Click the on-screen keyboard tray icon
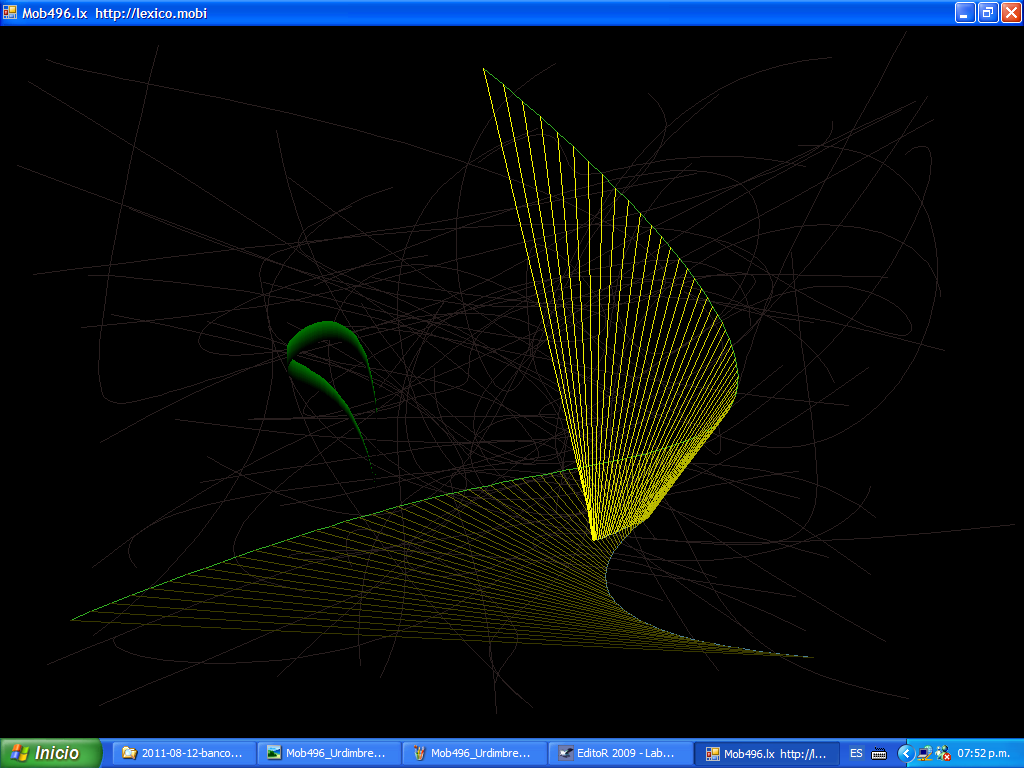Screen dimensions: 1024x768 coord(879,753)
